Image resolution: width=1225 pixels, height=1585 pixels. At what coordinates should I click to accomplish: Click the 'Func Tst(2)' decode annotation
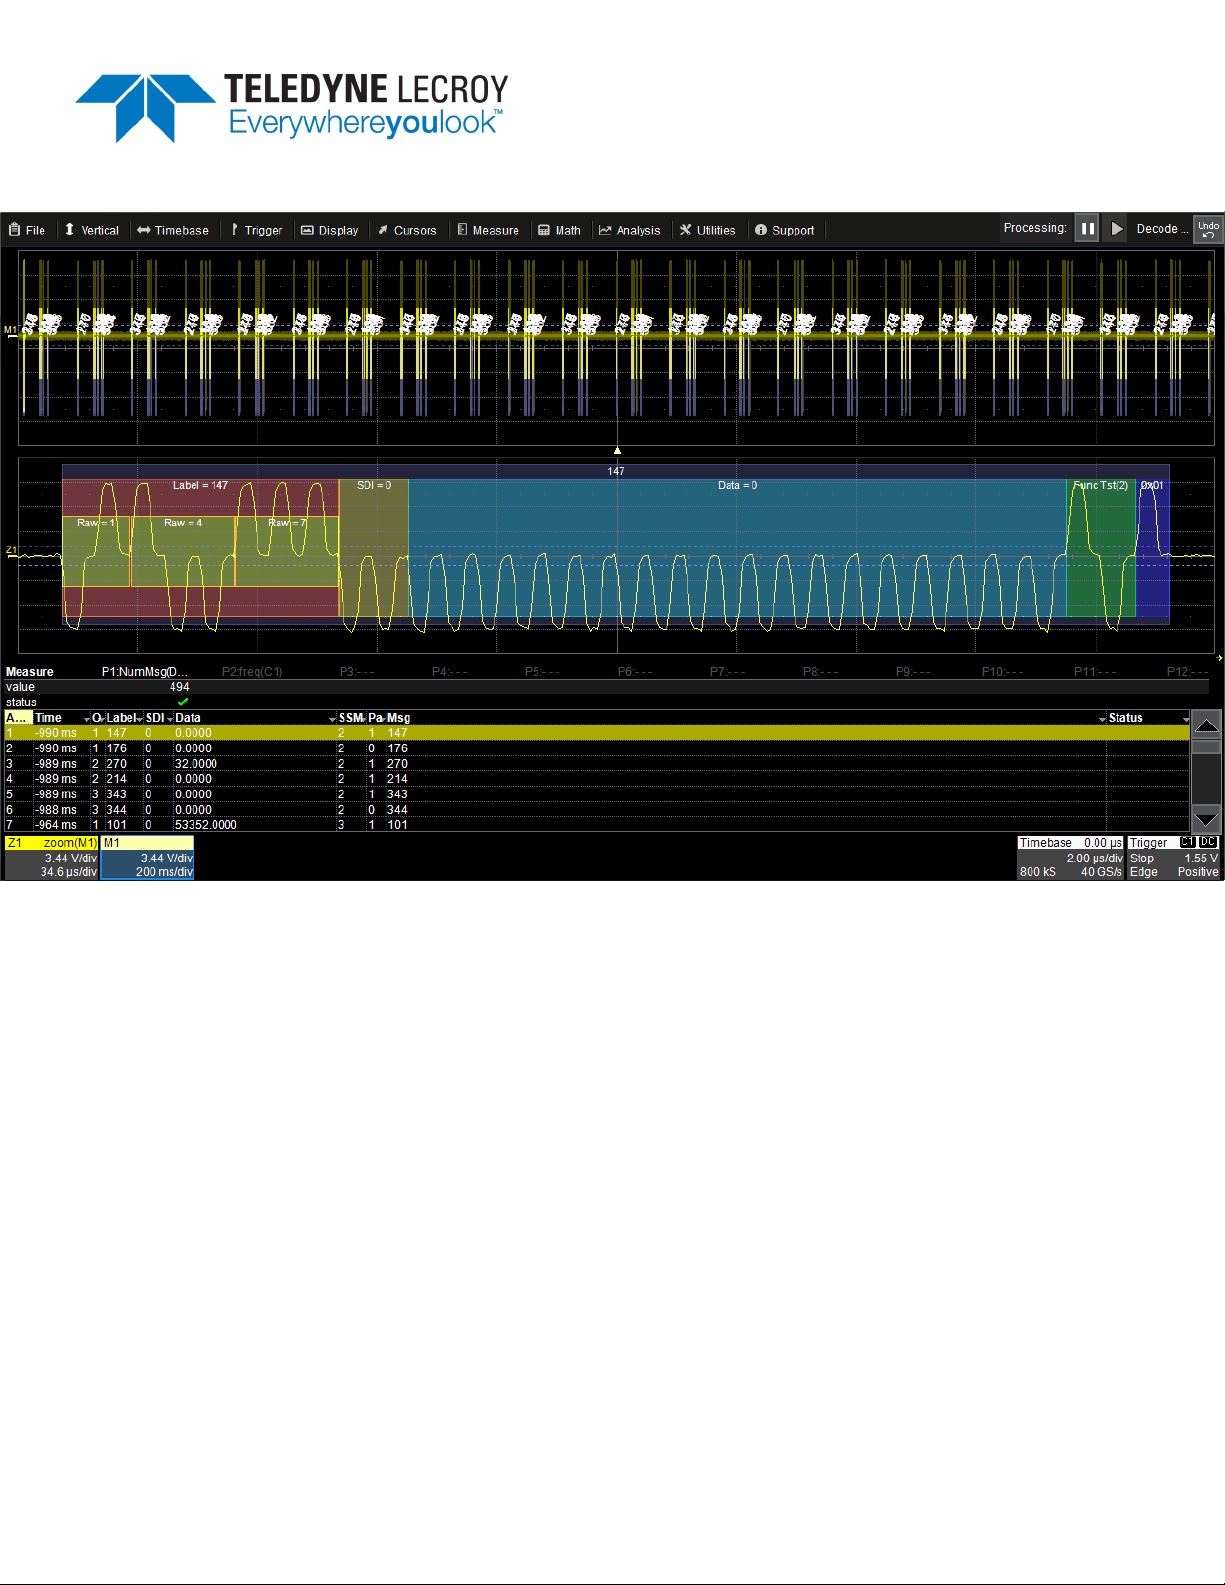[x=1100, y=486]
